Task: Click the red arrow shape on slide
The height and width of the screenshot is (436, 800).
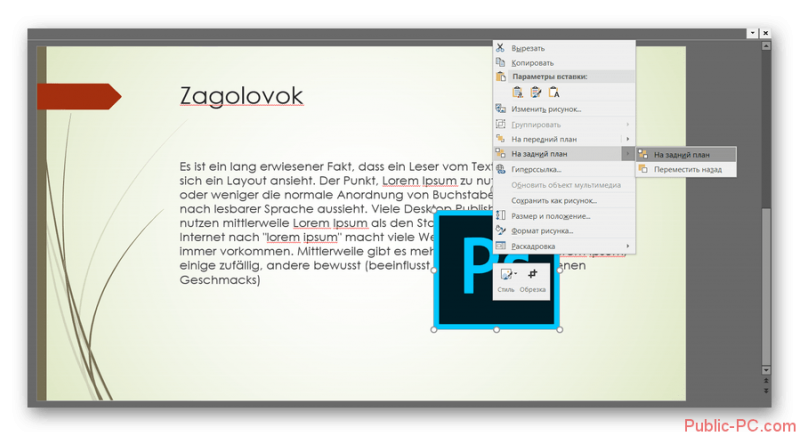Action: coord(79,96)
